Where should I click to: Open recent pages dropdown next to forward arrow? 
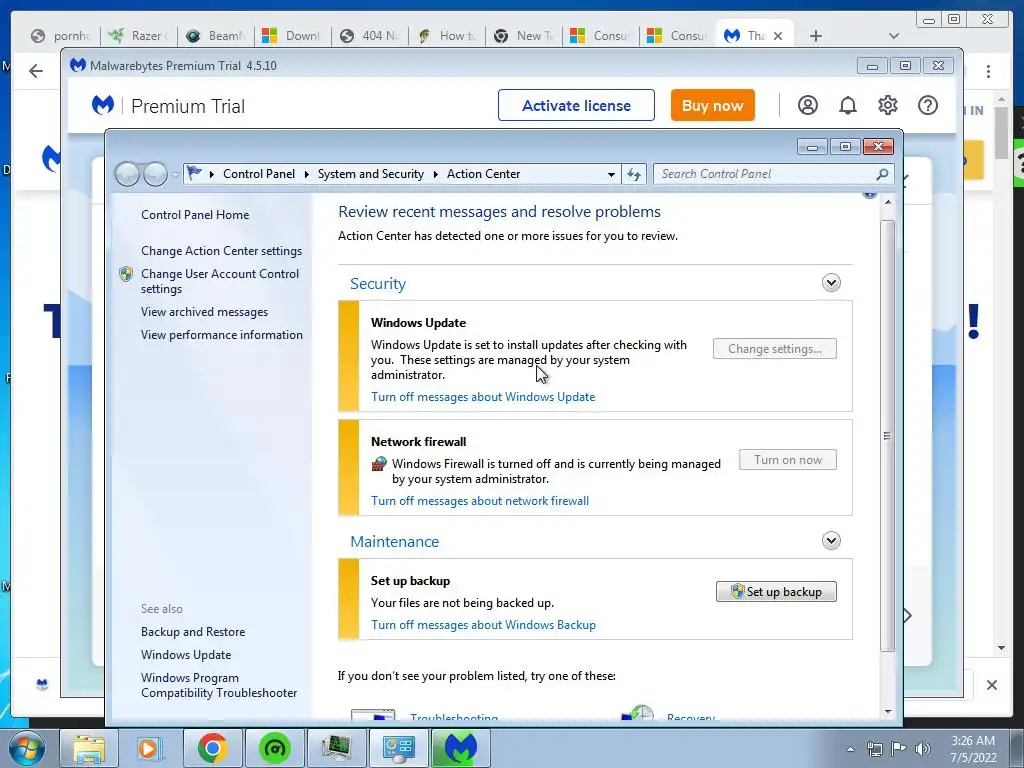click(175, 174)
